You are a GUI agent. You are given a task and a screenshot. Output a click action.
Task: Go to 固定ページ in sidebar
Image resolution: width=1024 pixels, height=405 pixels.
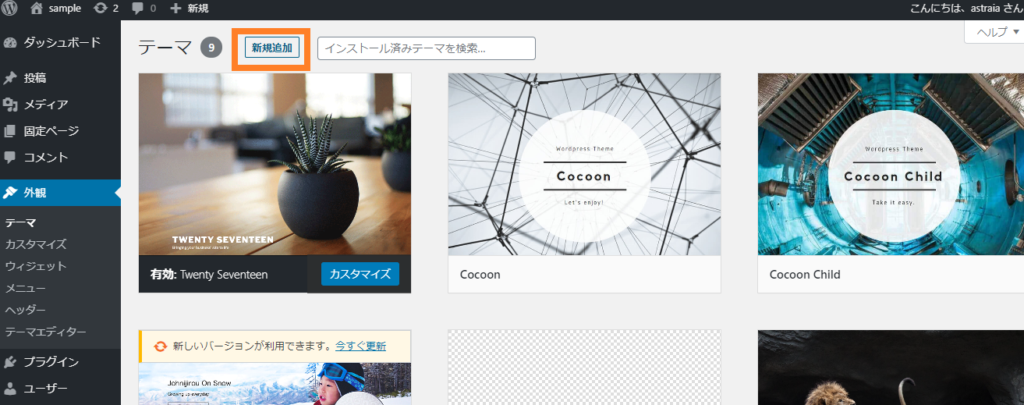tap(51, 131)
